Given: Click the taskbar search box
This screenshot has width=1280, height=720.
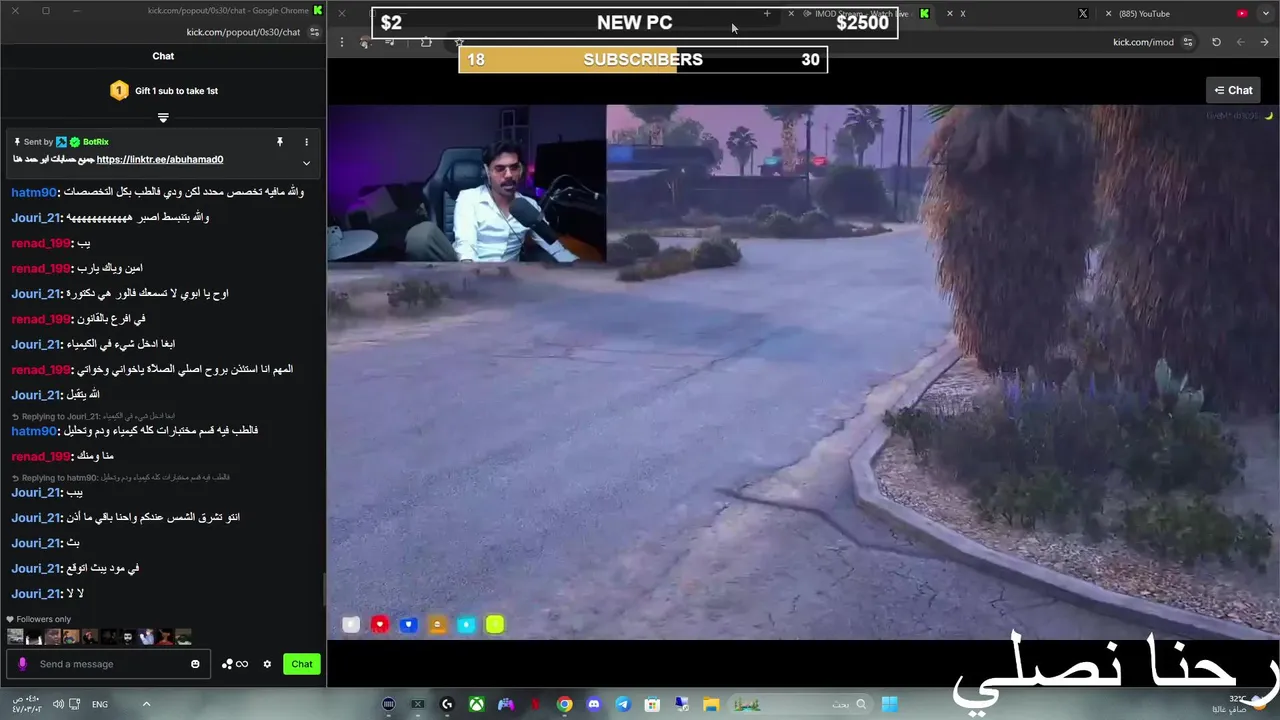Looking at the screenshot, I should point(800,704).
